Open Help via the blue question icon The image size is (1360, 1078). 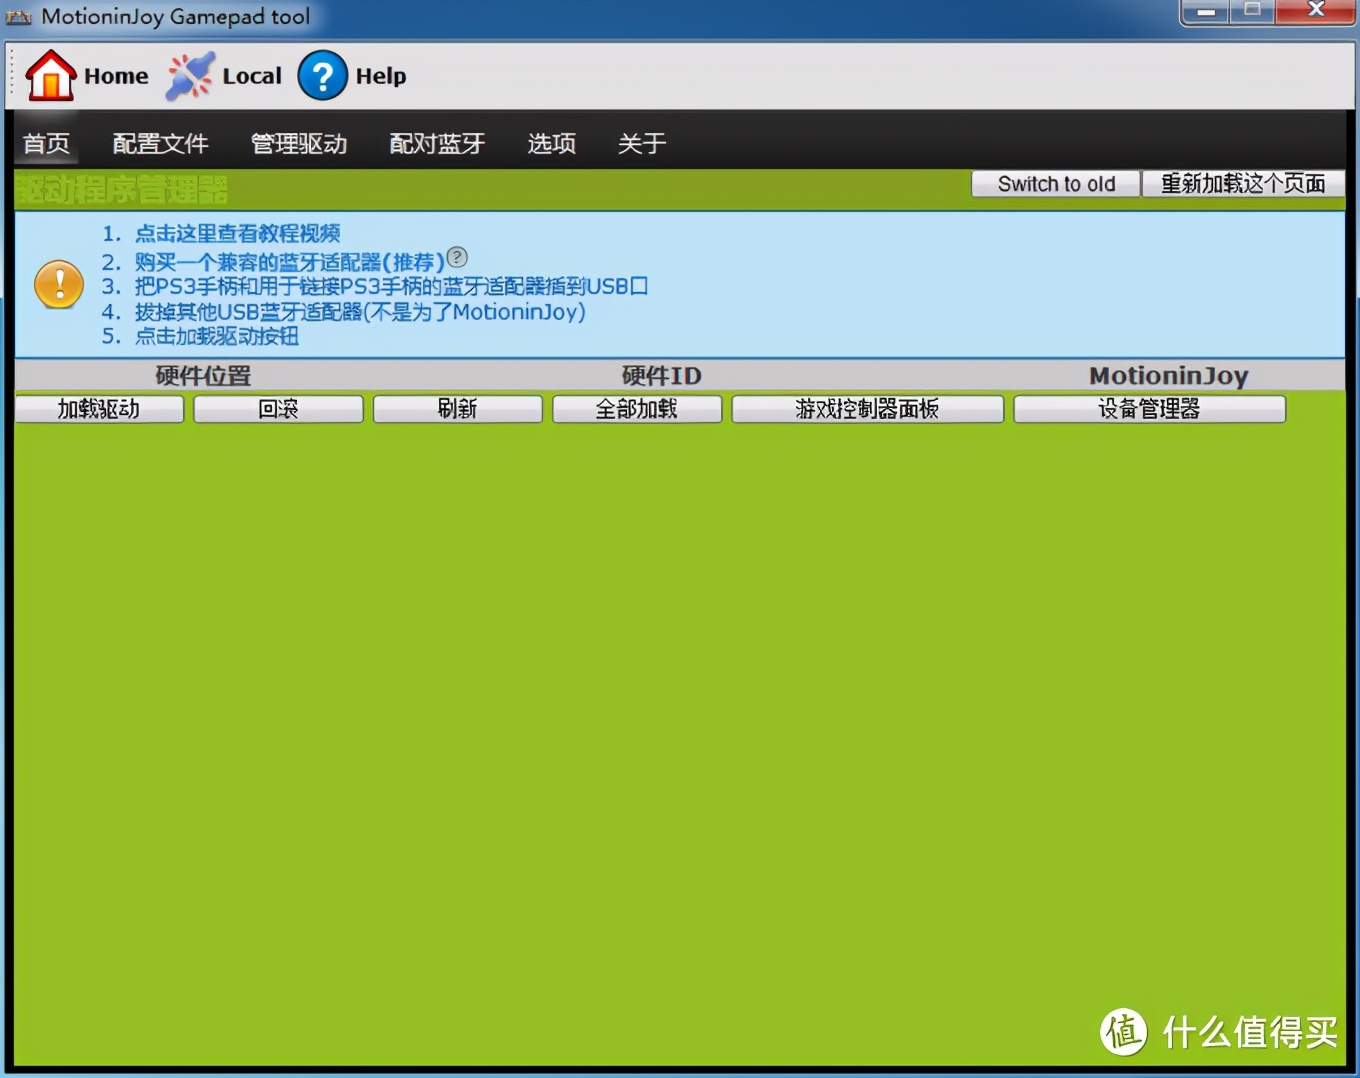tap(323, 76)
